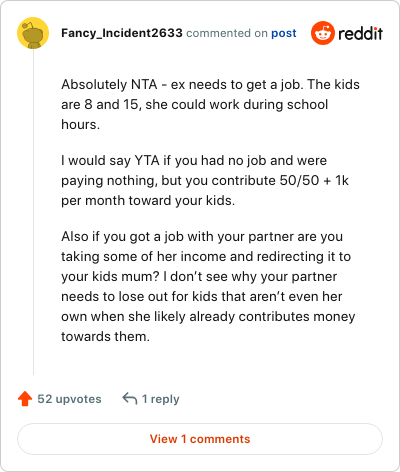Collapse thread via the vertical line
The width and height of the screenshot is (400, 472).
[x=33, y=212]
